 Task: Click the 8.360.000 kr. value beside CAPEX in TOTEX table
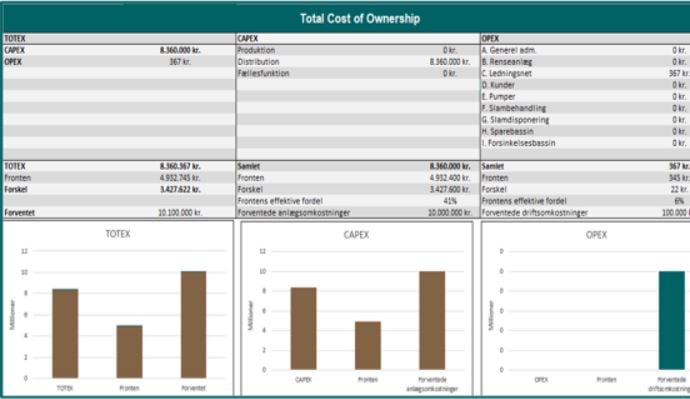[x=180, y=50]
